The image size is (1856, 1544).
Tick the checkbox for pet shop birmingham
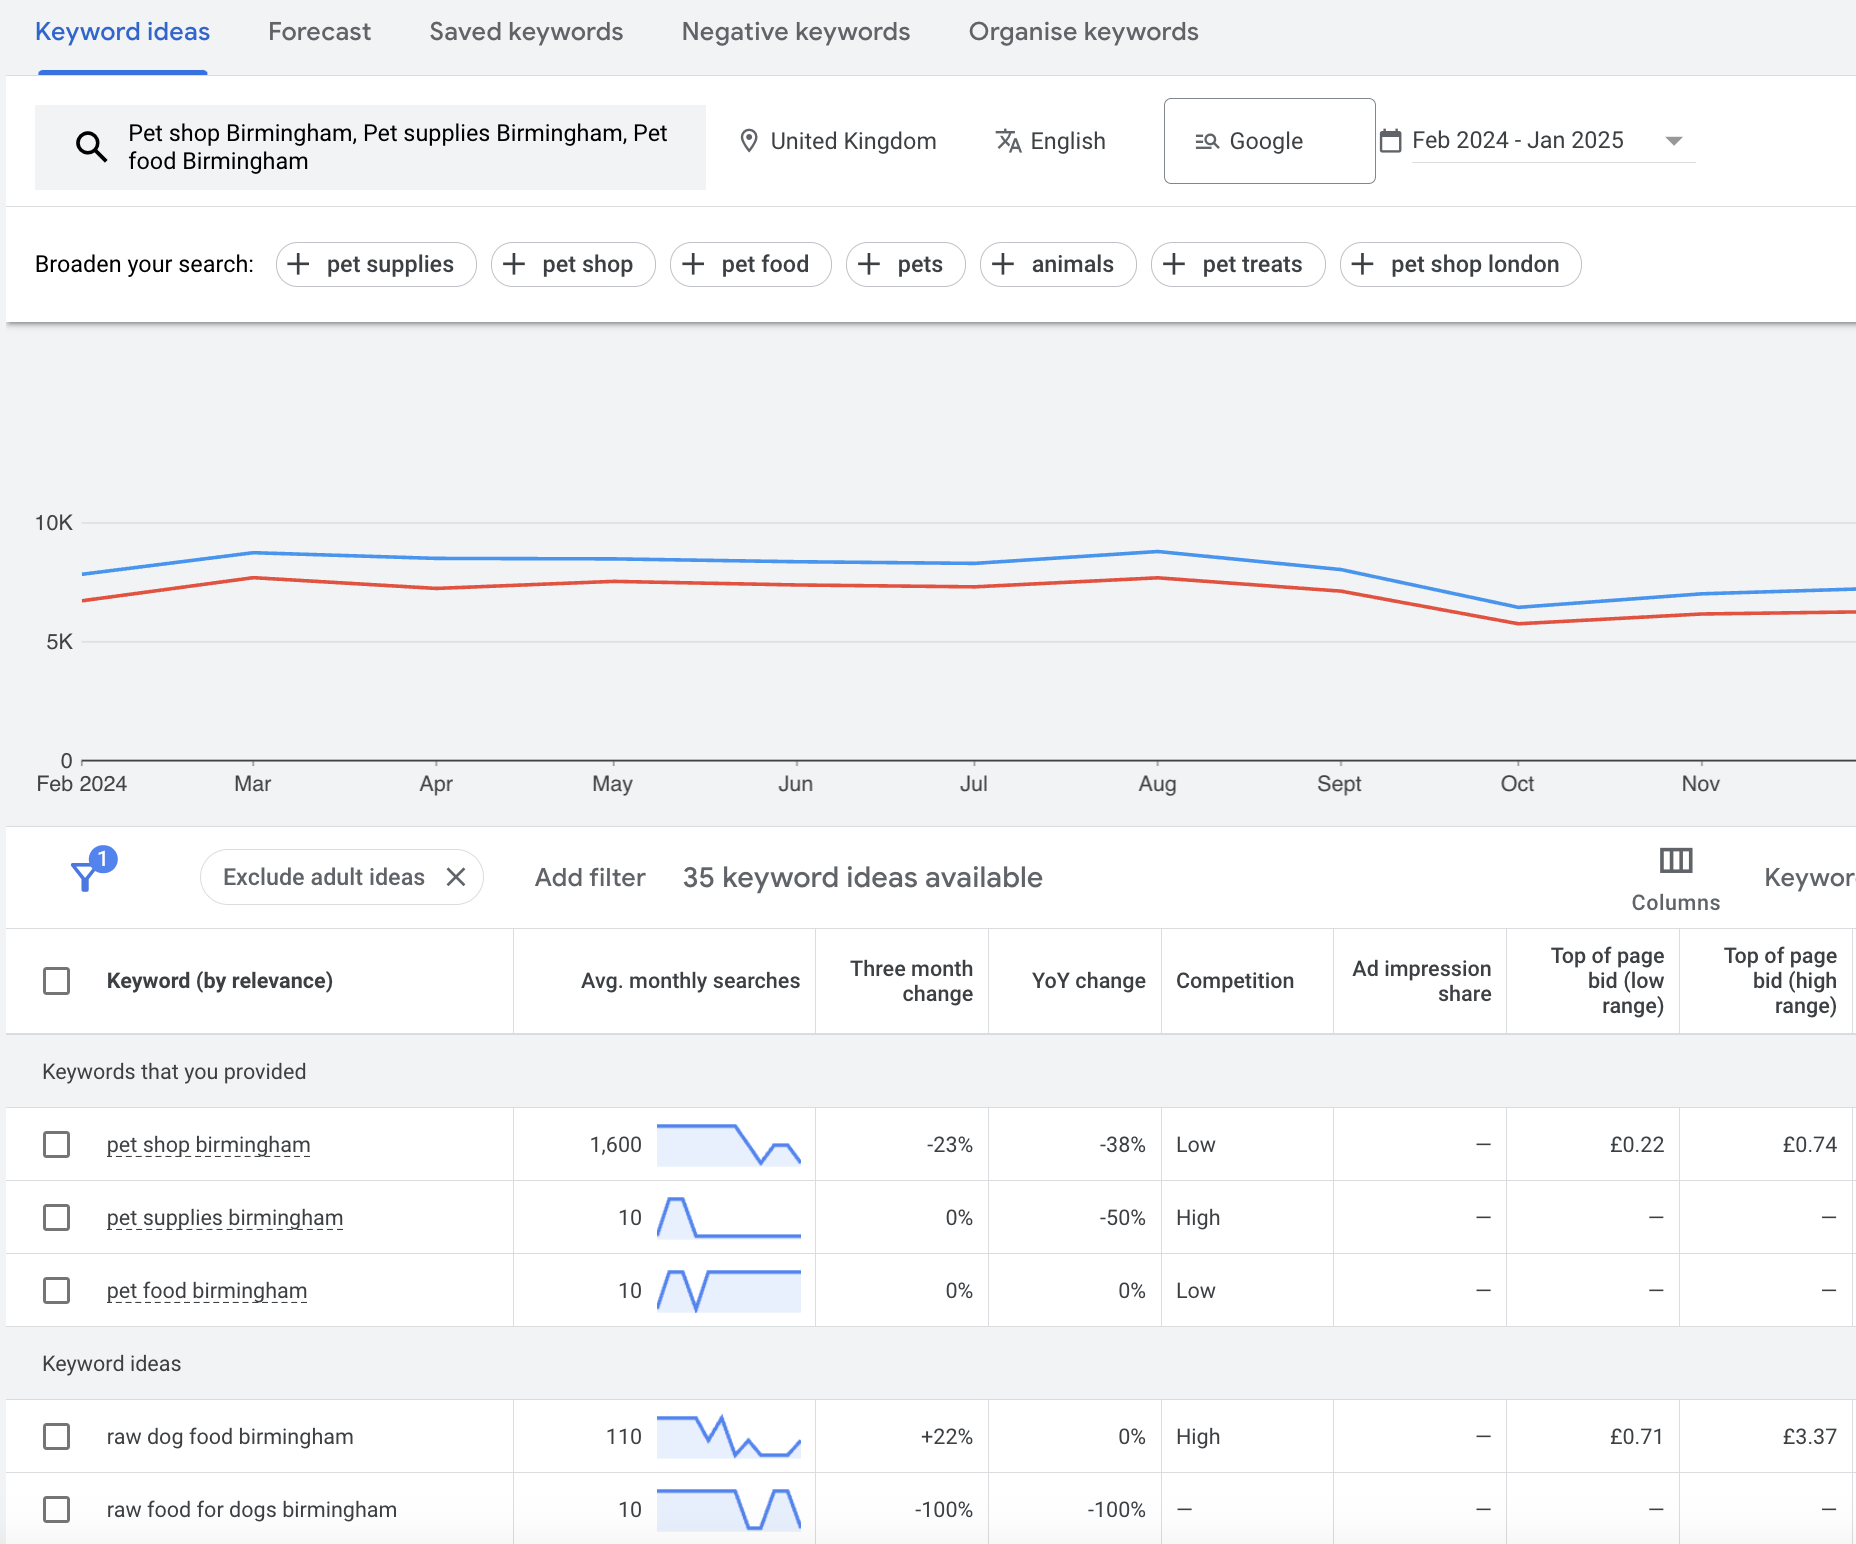[57, 1144]
